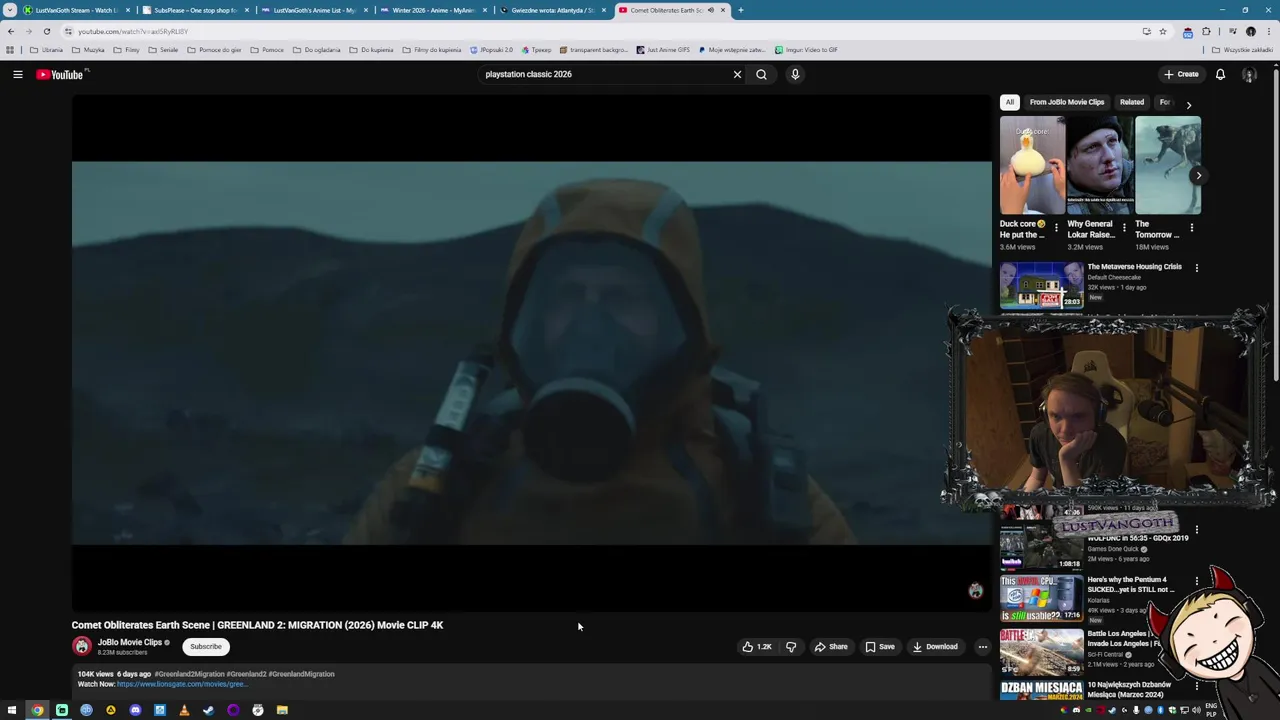Save the video to a playlist
Image resolution: width=1280 pixels, height=720 pixels.
coord(880,647)
